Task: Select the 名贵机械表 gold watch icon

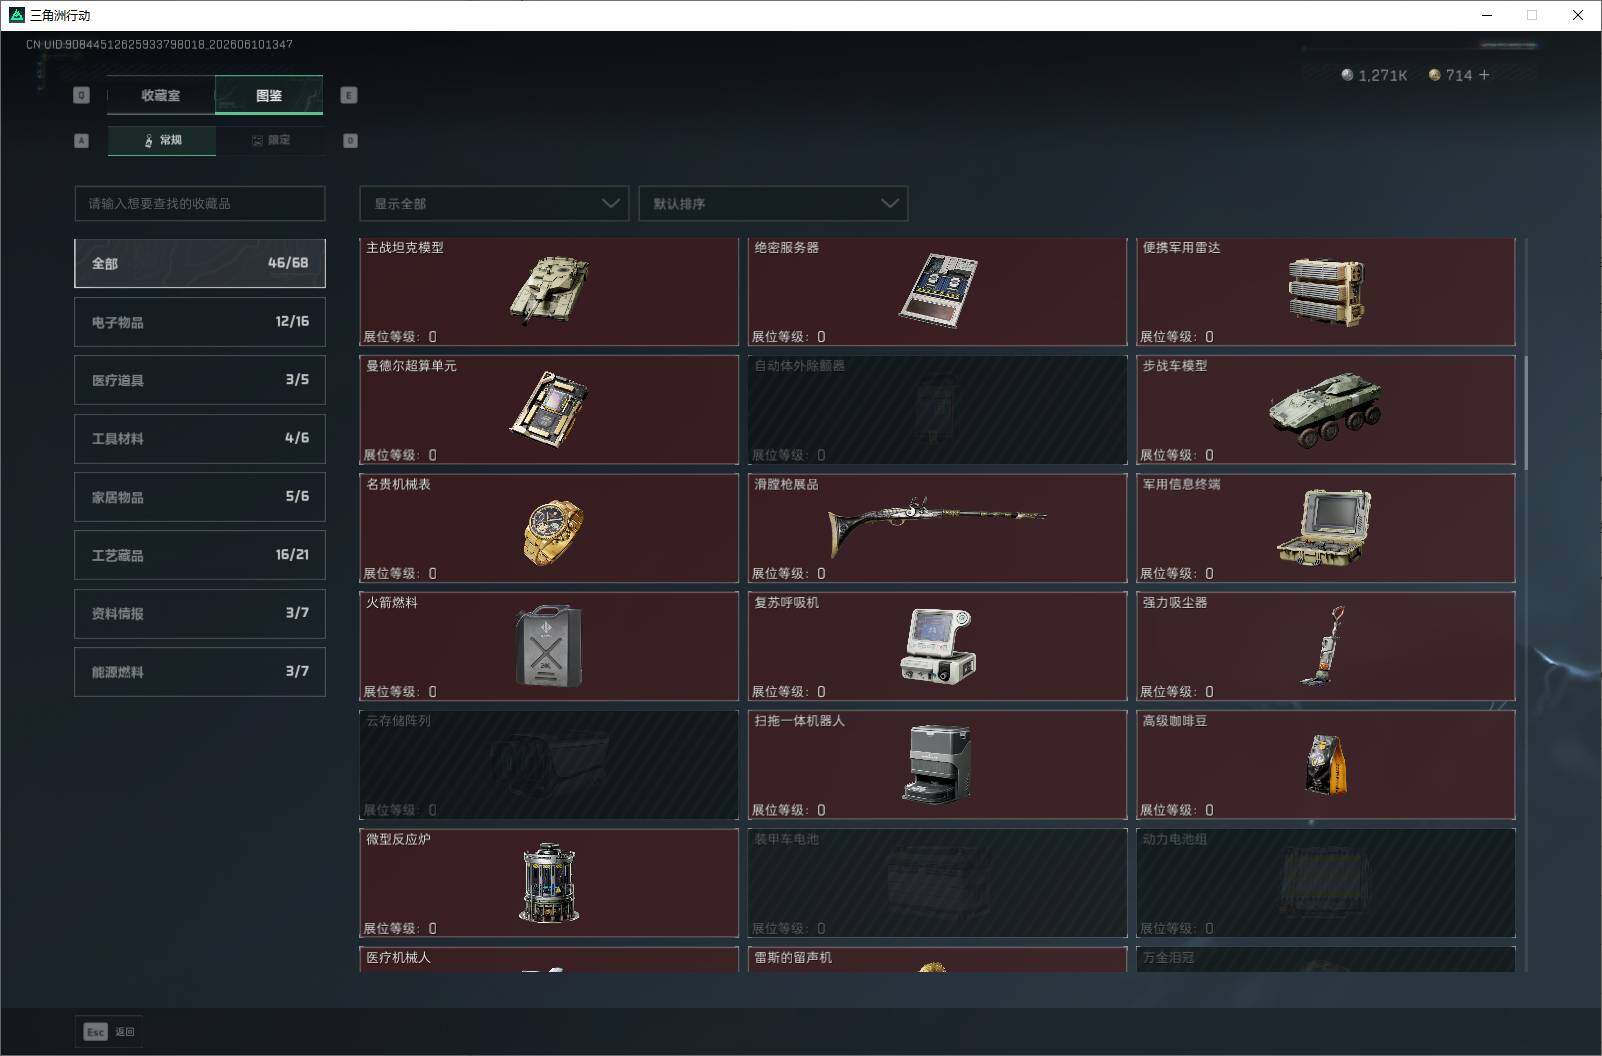Action: pos(552,531)
